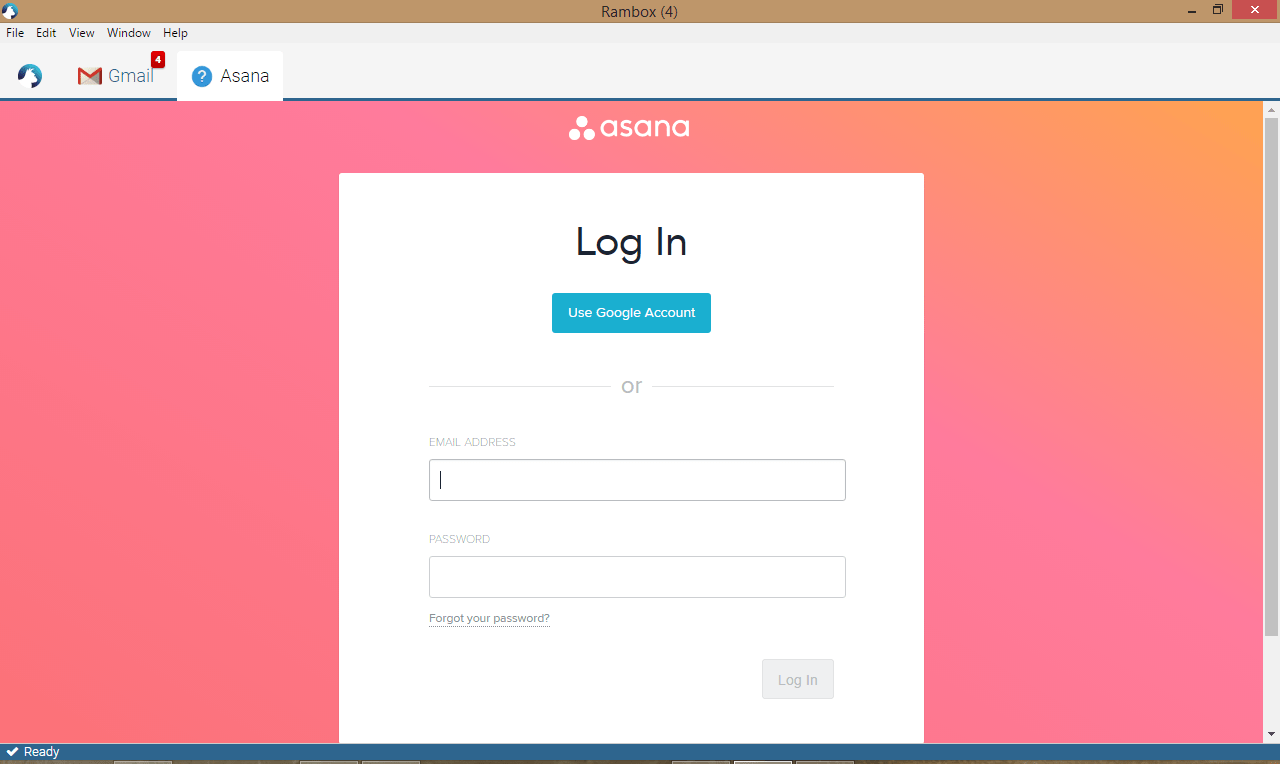Click the Password input field

(x=637, y=577)
